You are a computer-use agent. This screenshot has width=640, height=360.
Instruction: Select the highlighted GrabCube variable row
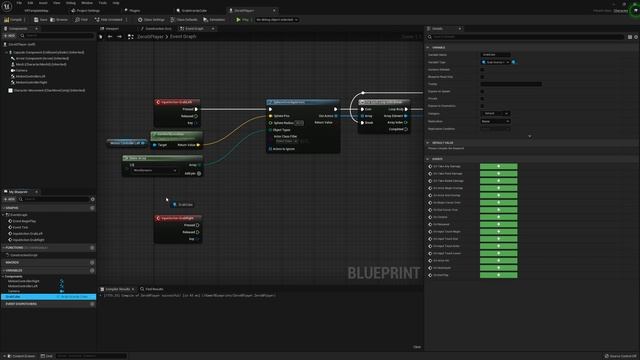tap(48, 297)
